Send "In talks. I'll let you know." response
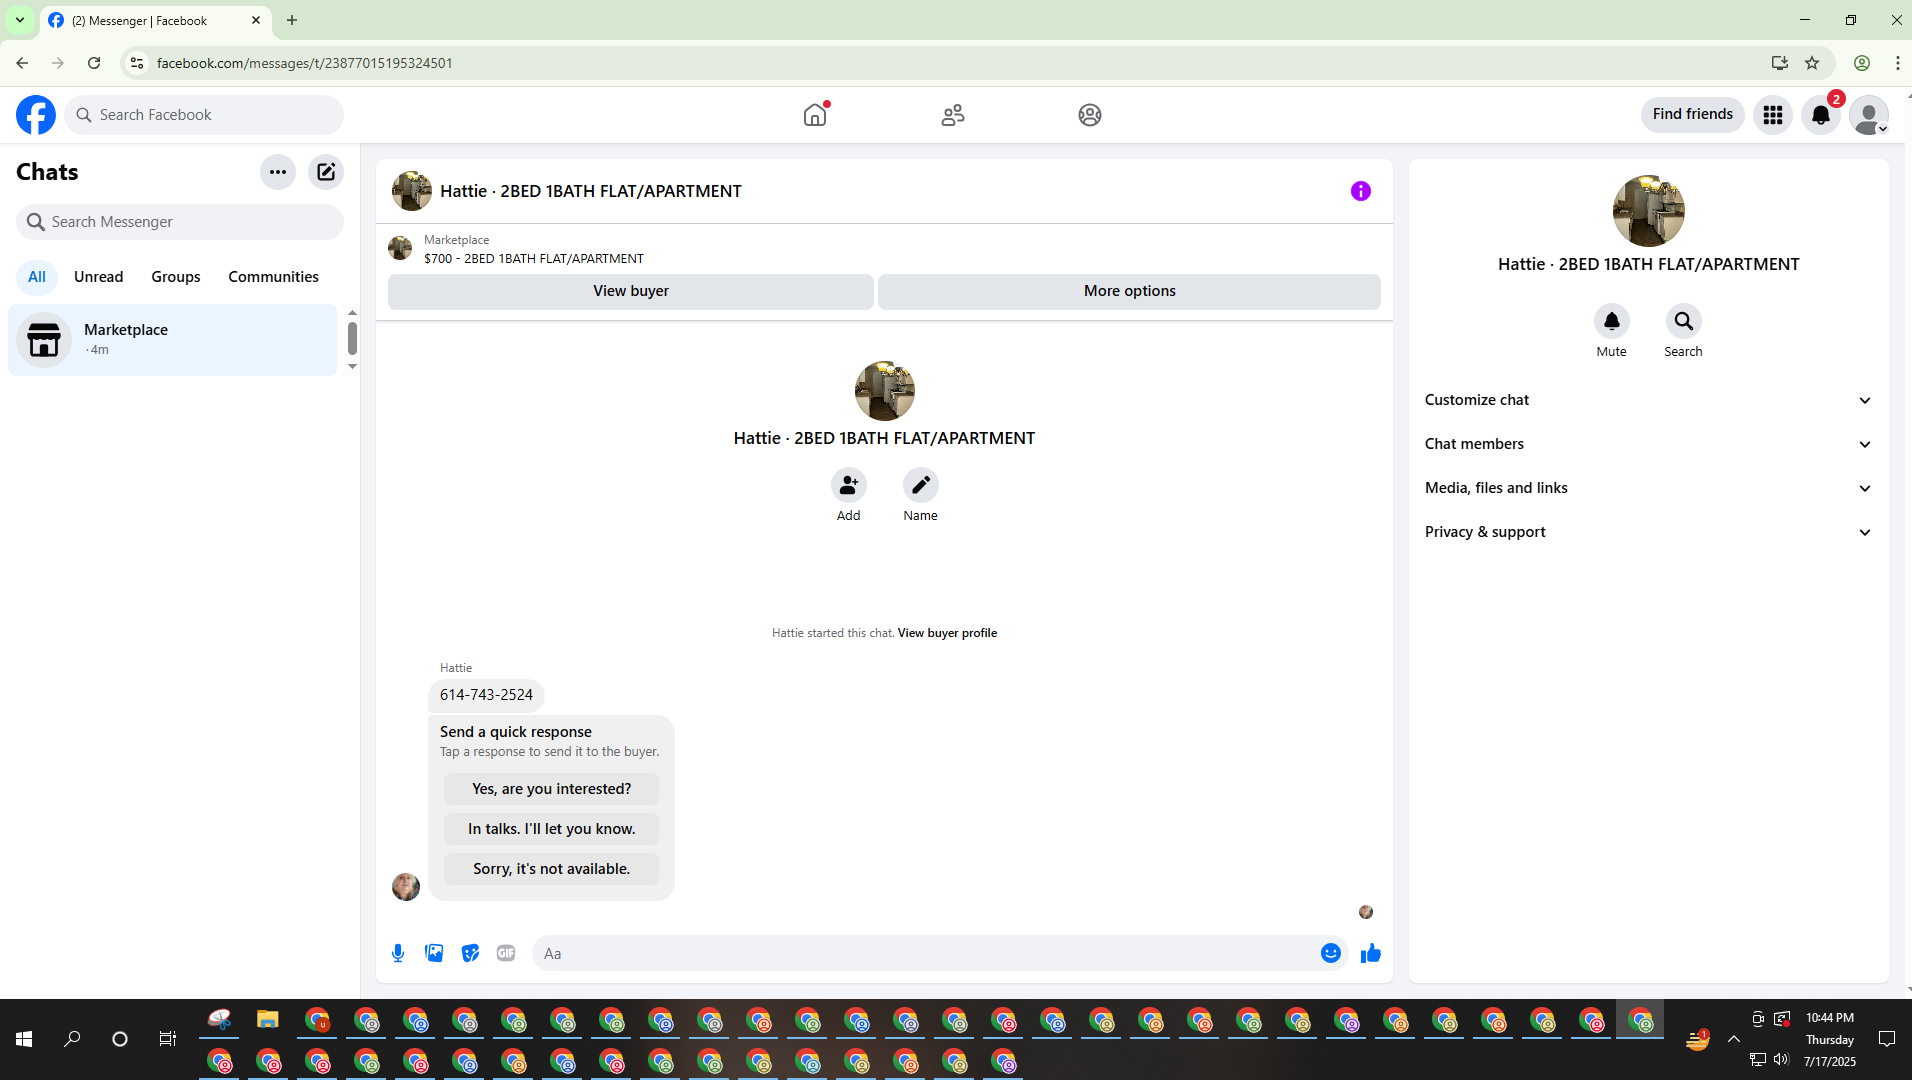Screen dimensions: 1912x1080 pos(552,829)
